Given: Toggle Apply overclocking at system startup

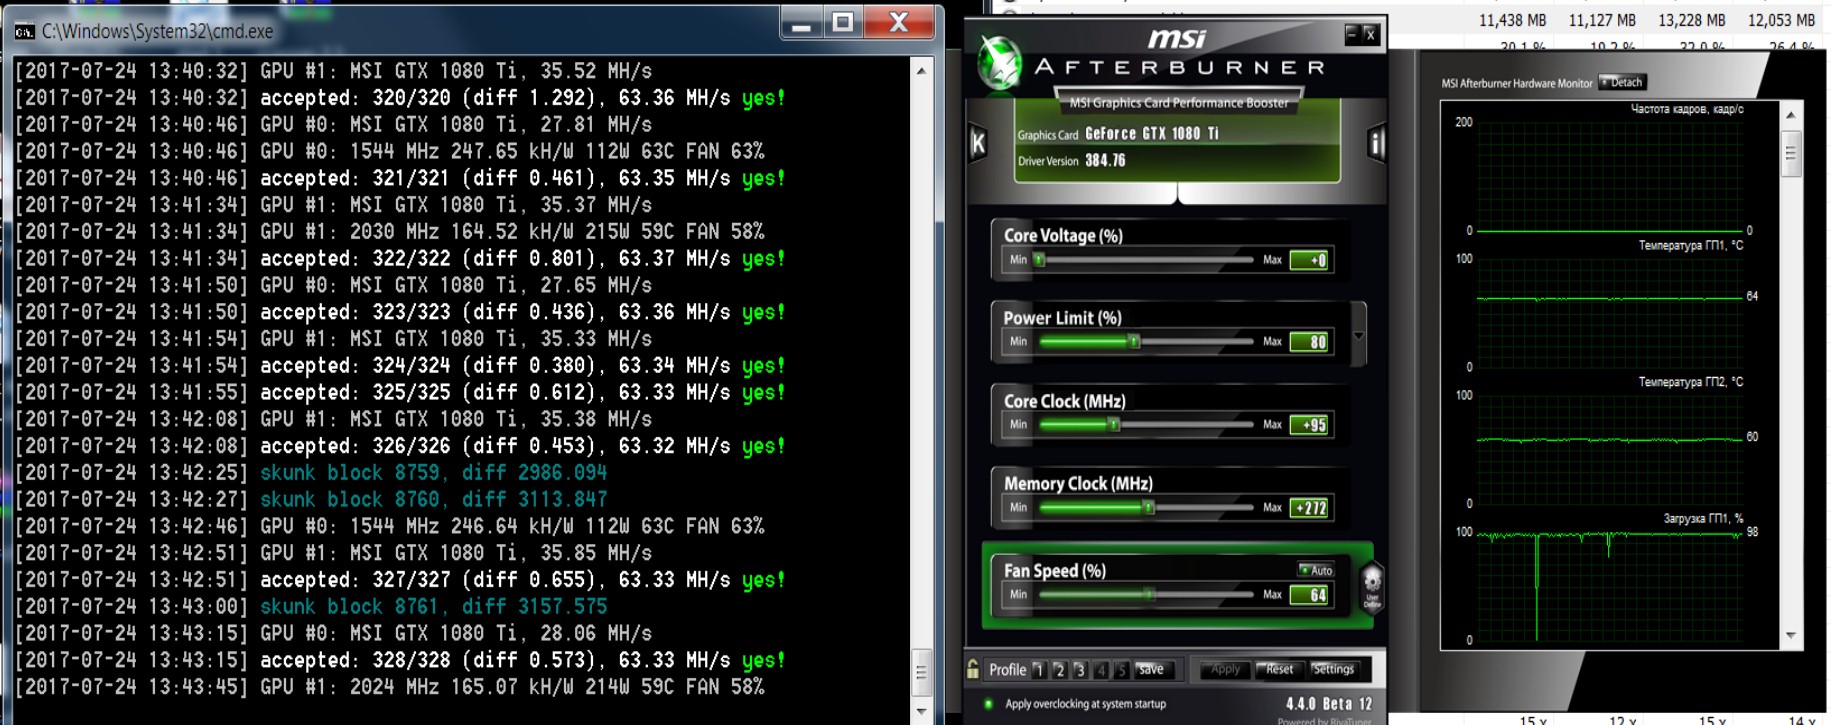Looking at the screenshot, I should (989, 704).
